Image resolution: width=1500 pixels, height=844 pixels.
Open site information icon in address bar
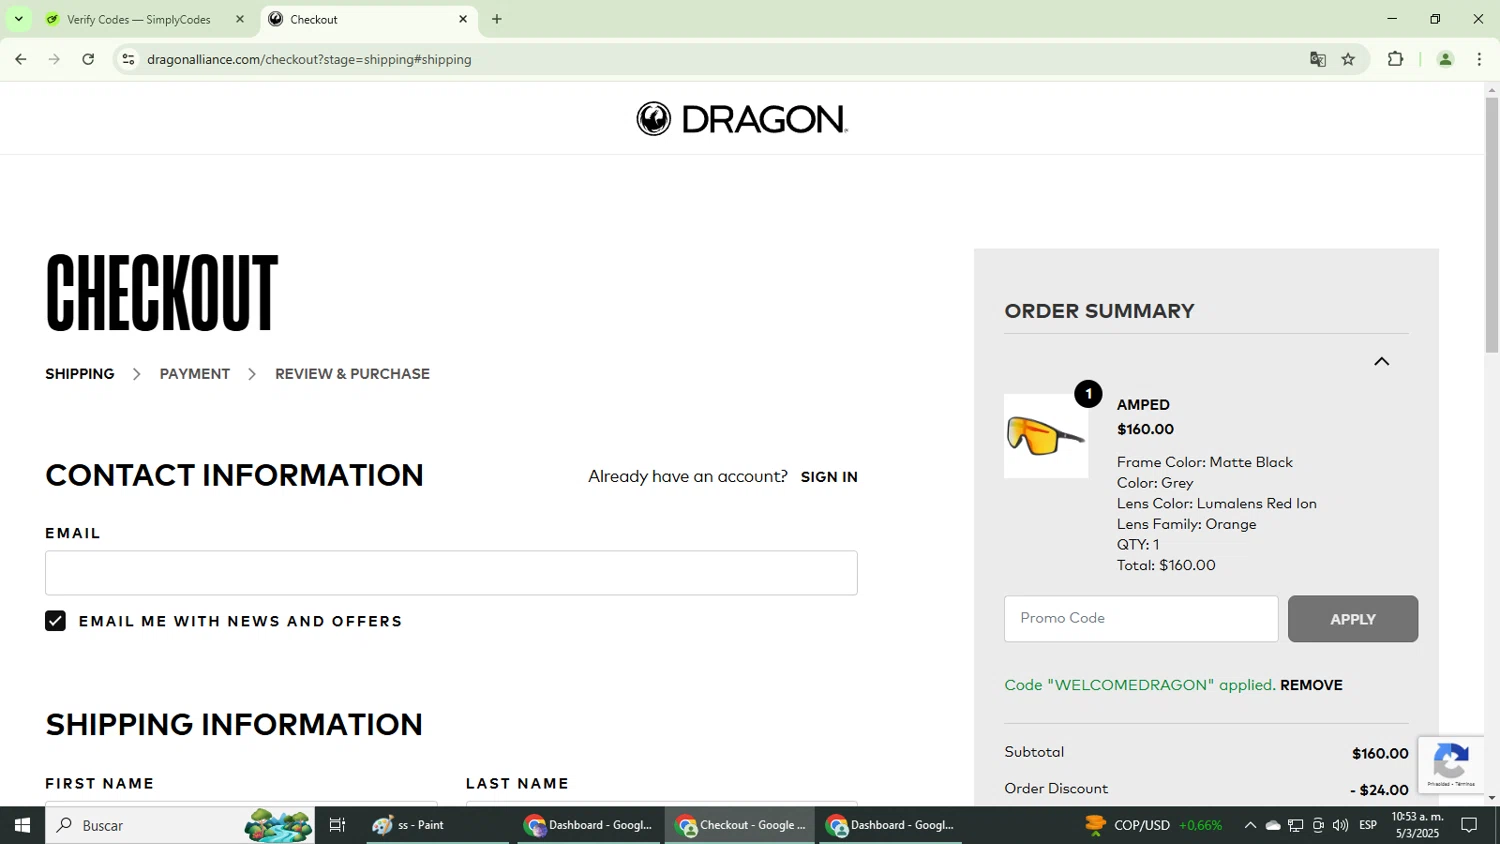[x=128, y=59]
